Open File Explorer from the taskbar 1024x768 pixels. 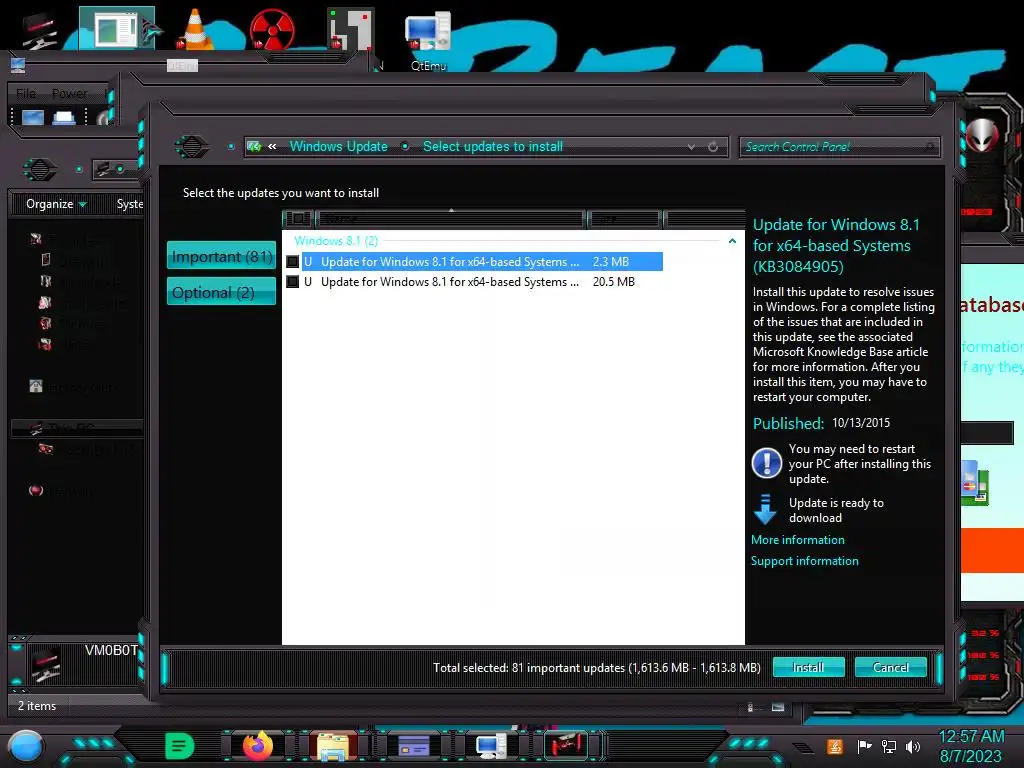tap(332, 746)
